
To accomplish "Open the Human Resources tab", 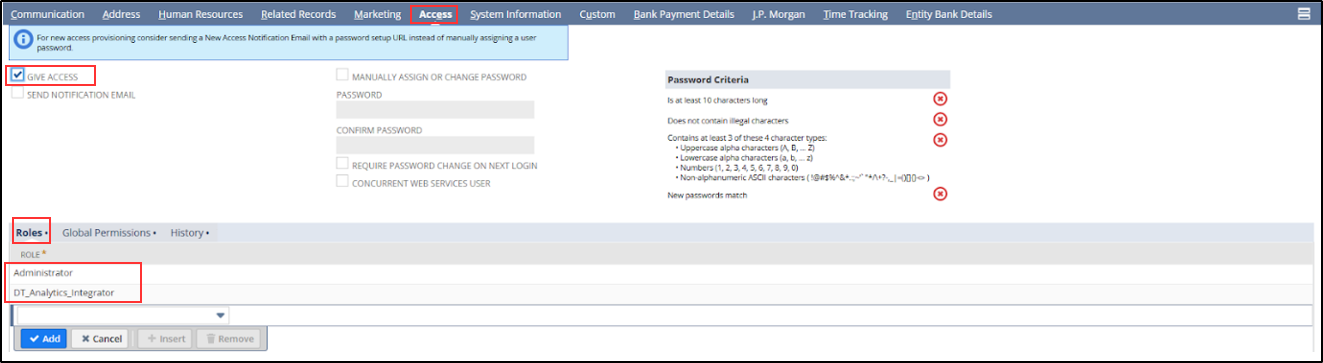I will 200,14.
